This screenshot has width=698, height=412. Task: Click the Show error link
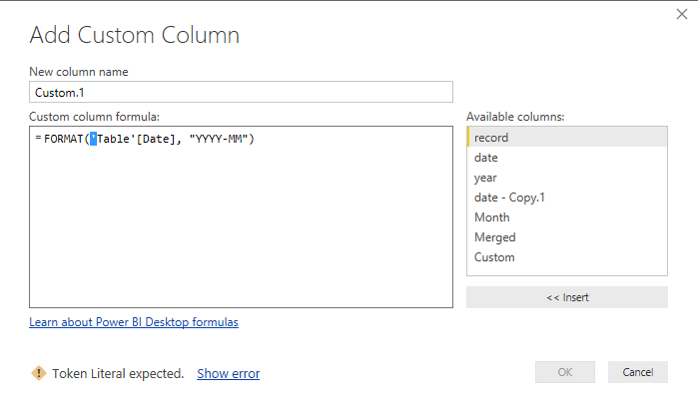click(x=228, y=374)
